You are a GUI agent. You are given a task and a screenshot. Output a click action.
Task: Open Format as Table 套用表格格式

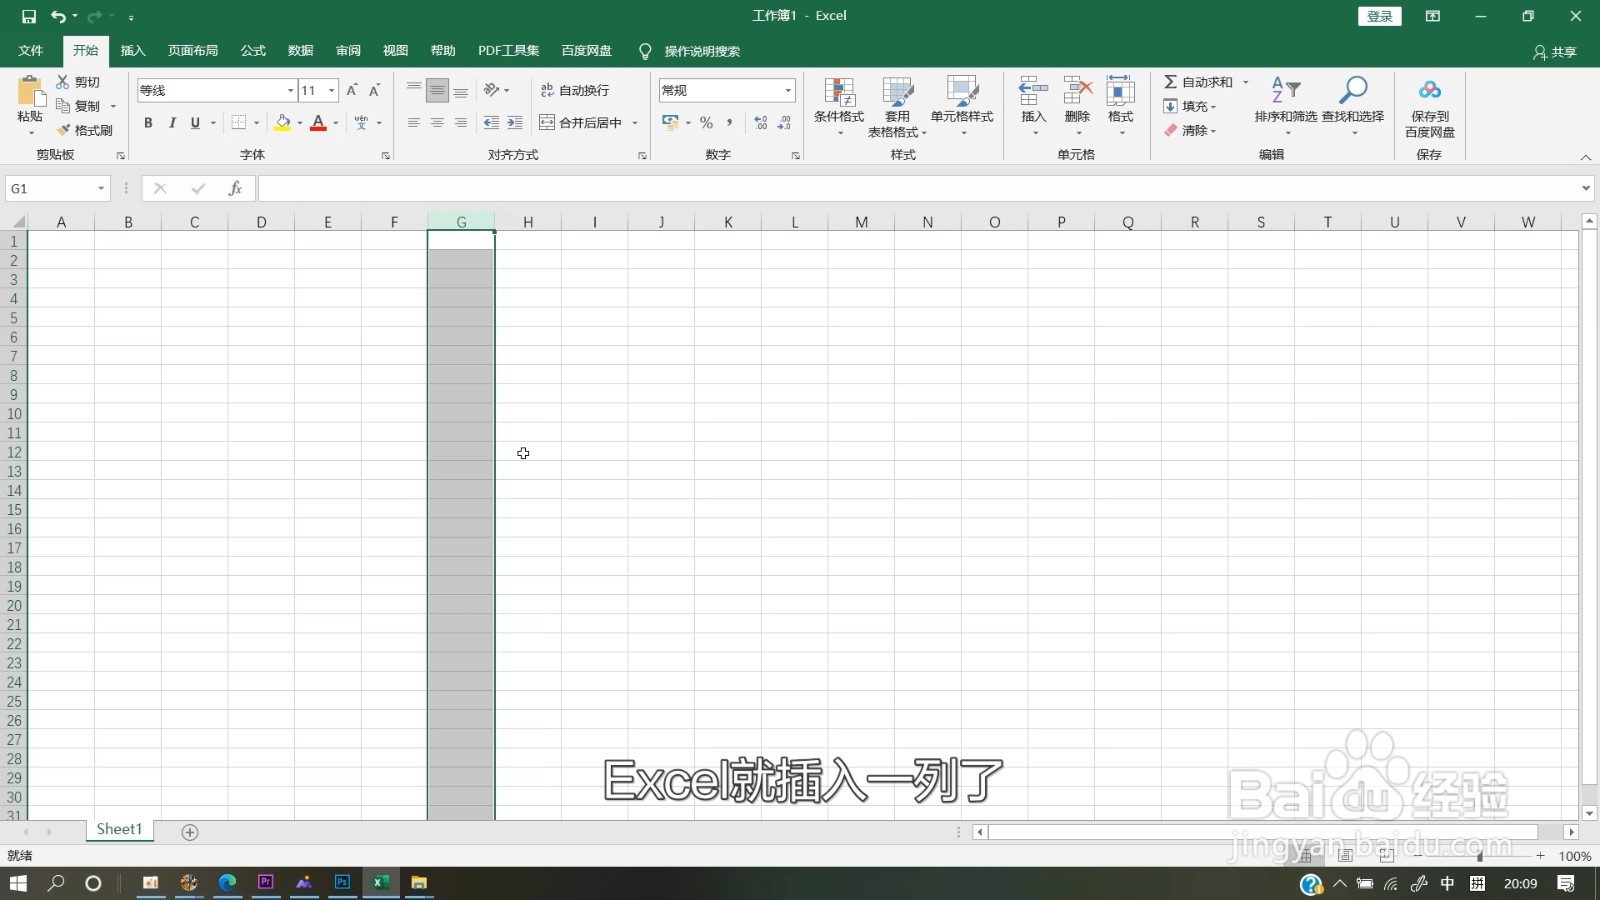898,106
